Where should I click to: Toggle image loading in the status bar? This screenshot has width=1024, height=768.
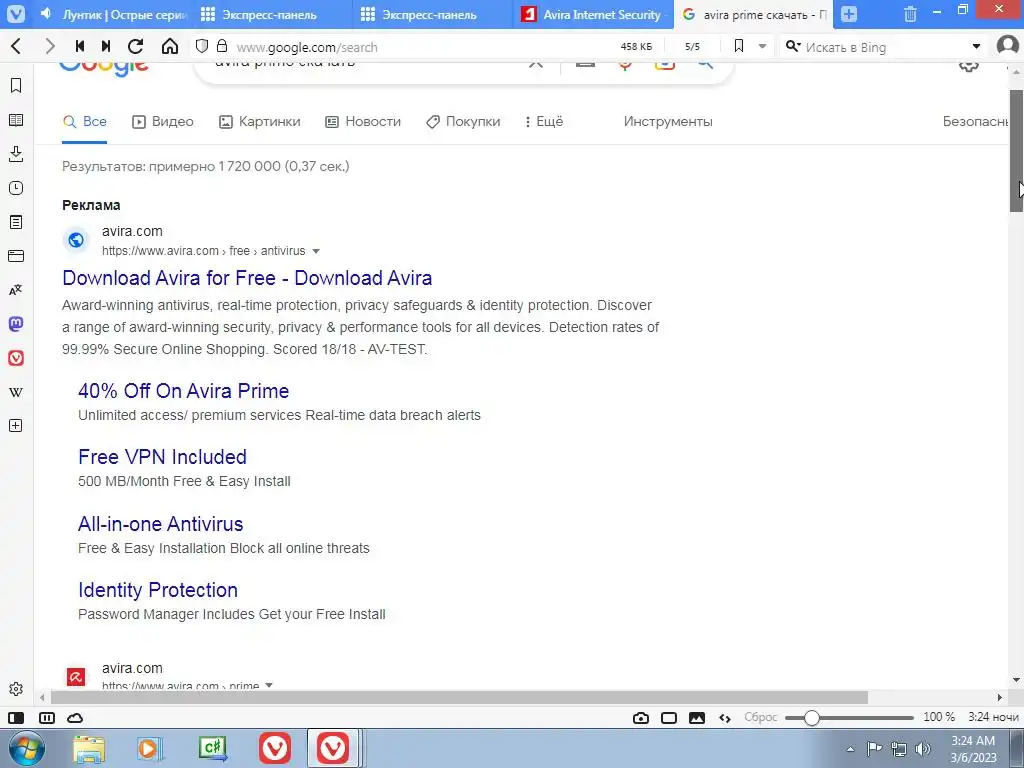pos(697,718)
